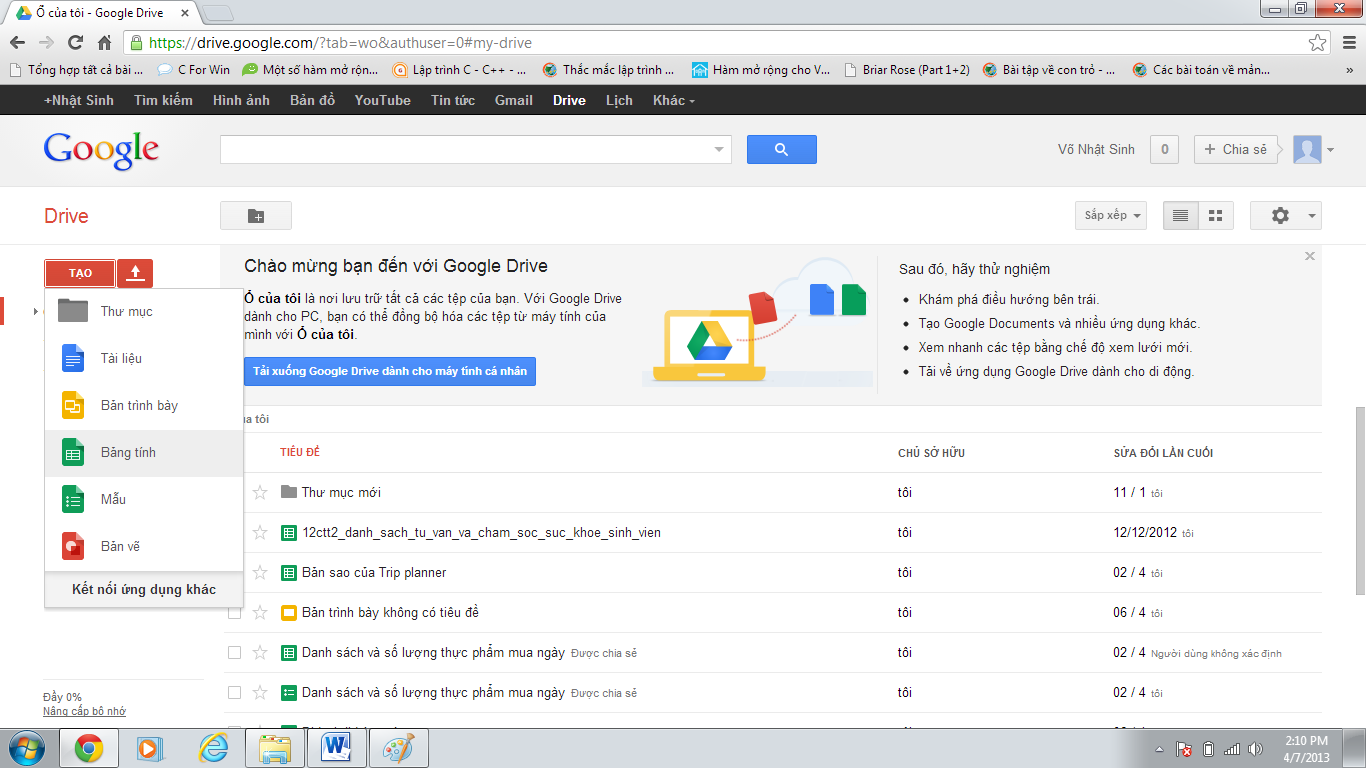The height and width of the screenshot is (768, 1366).
Task: Click the + Chia sẻ button
Action: pos(1236,149)
